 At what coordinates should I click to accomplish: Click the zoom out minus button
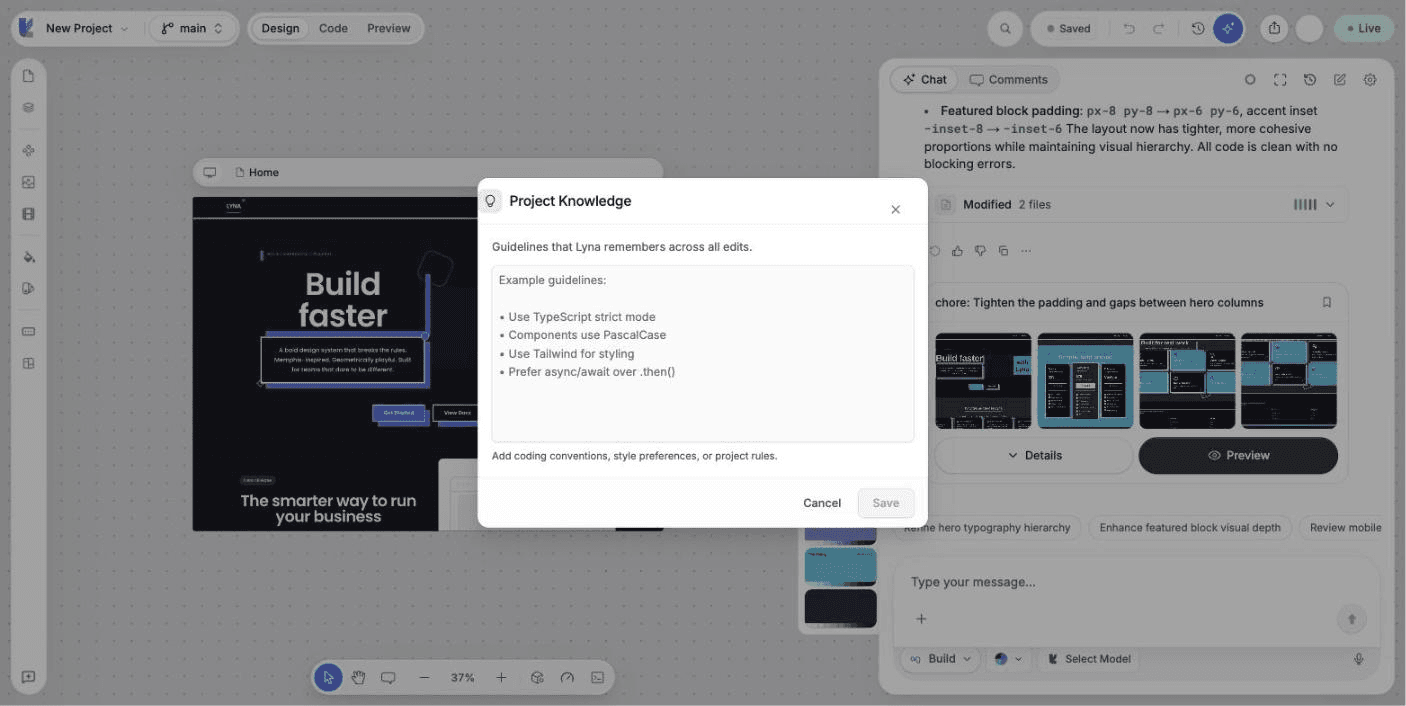424,677
